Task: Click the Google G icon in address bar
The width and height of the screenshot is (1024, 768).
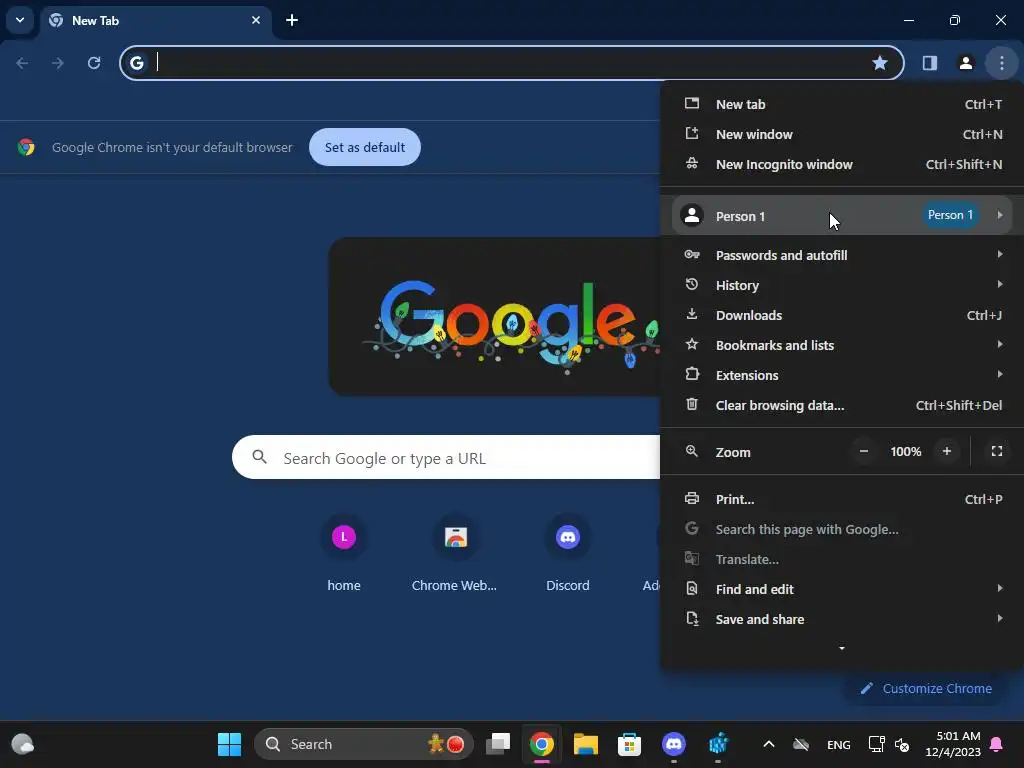Action: [136, 63]
